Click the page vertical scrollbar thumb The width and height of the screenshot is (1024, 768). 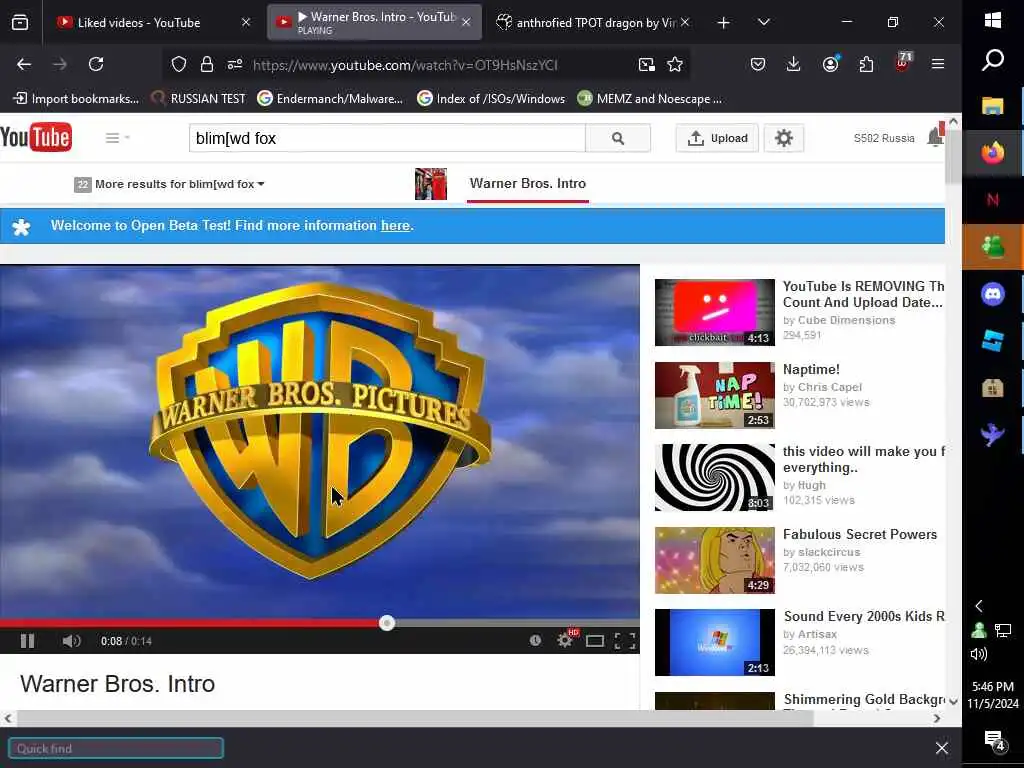click(x=953, y=157)
